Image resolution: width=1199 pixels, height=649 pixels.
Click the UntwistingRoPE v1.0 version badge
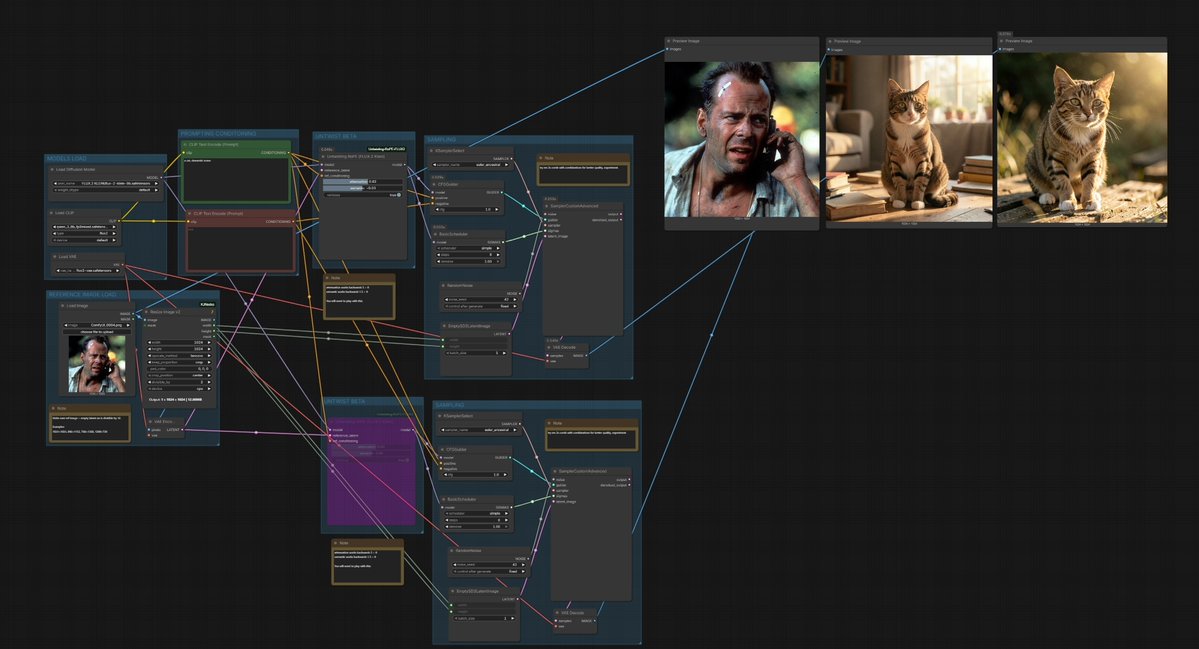[386, 149]
